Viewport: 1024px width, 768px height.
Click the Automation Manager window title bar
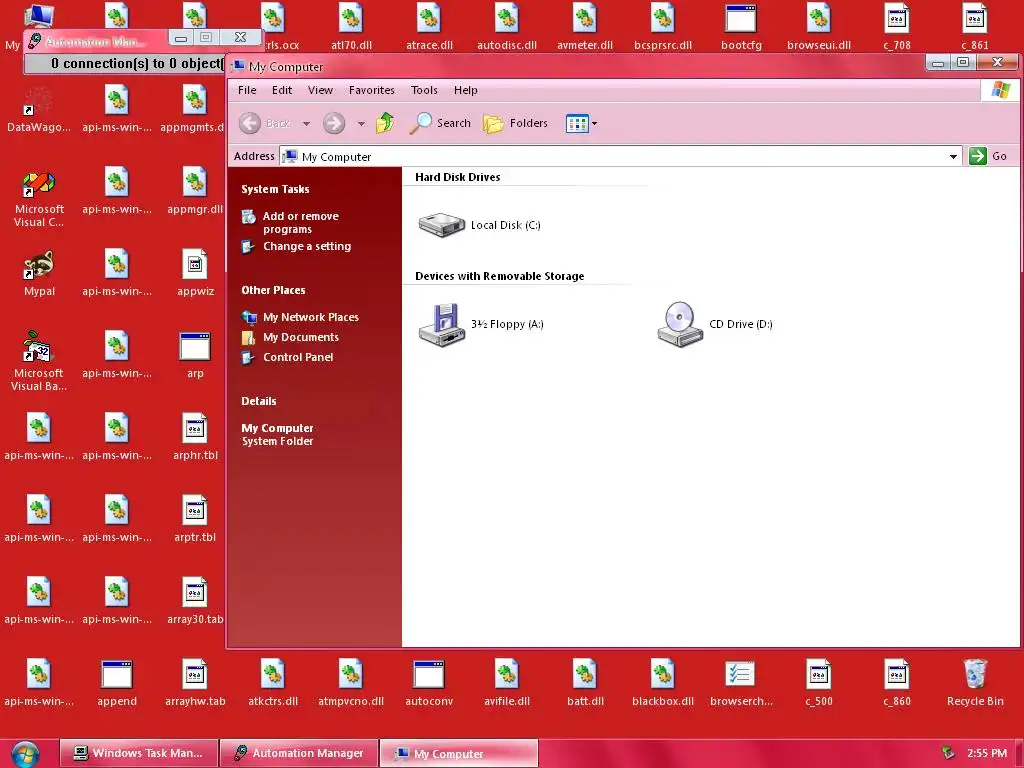coord(98,42)
